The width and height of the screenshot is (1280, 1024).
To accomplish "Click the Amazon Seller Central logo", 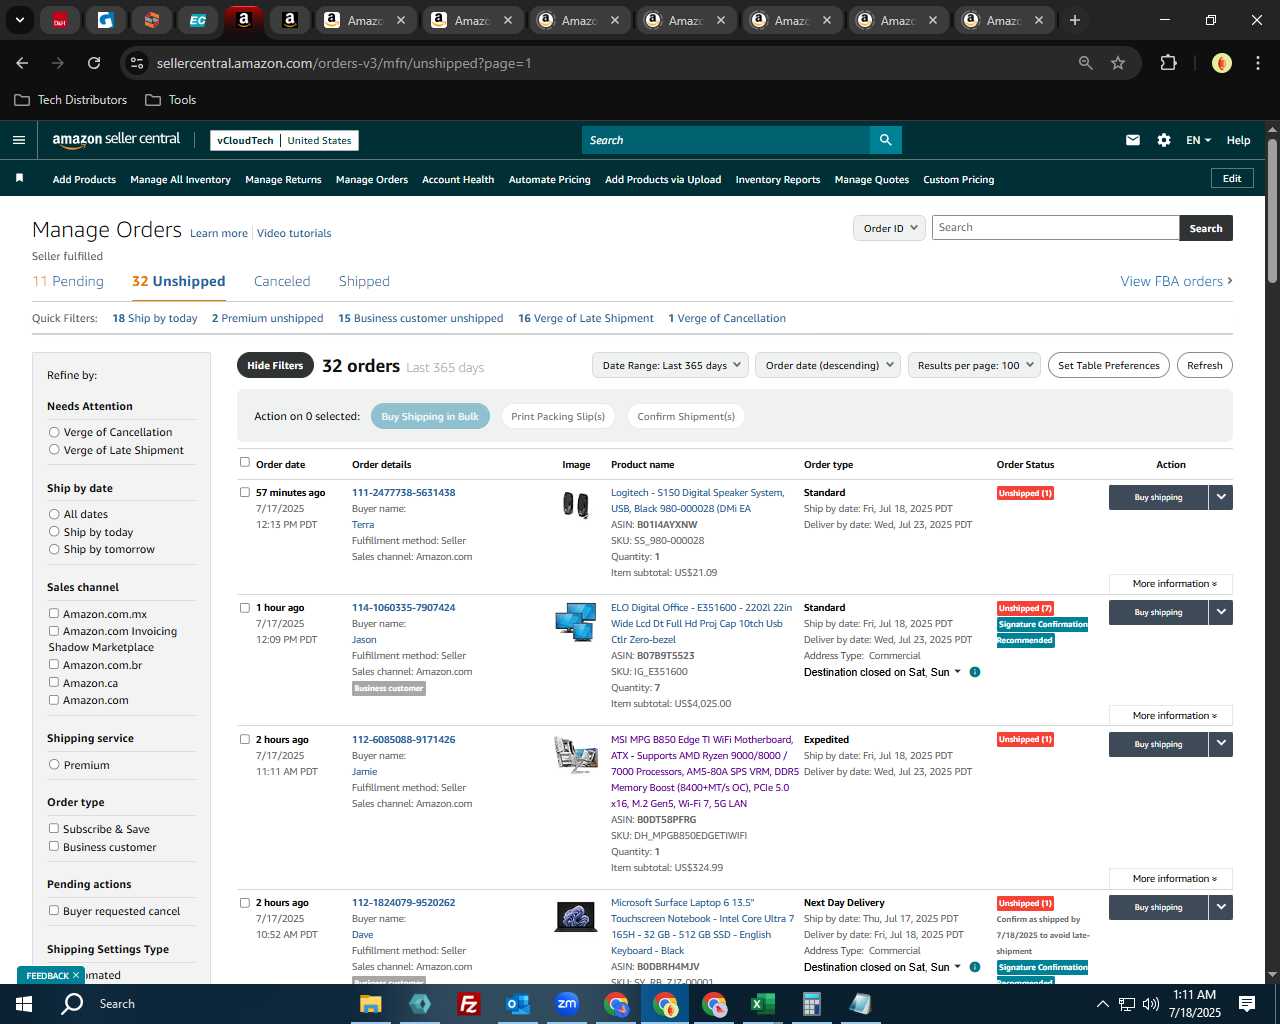I will click(116, 140).
